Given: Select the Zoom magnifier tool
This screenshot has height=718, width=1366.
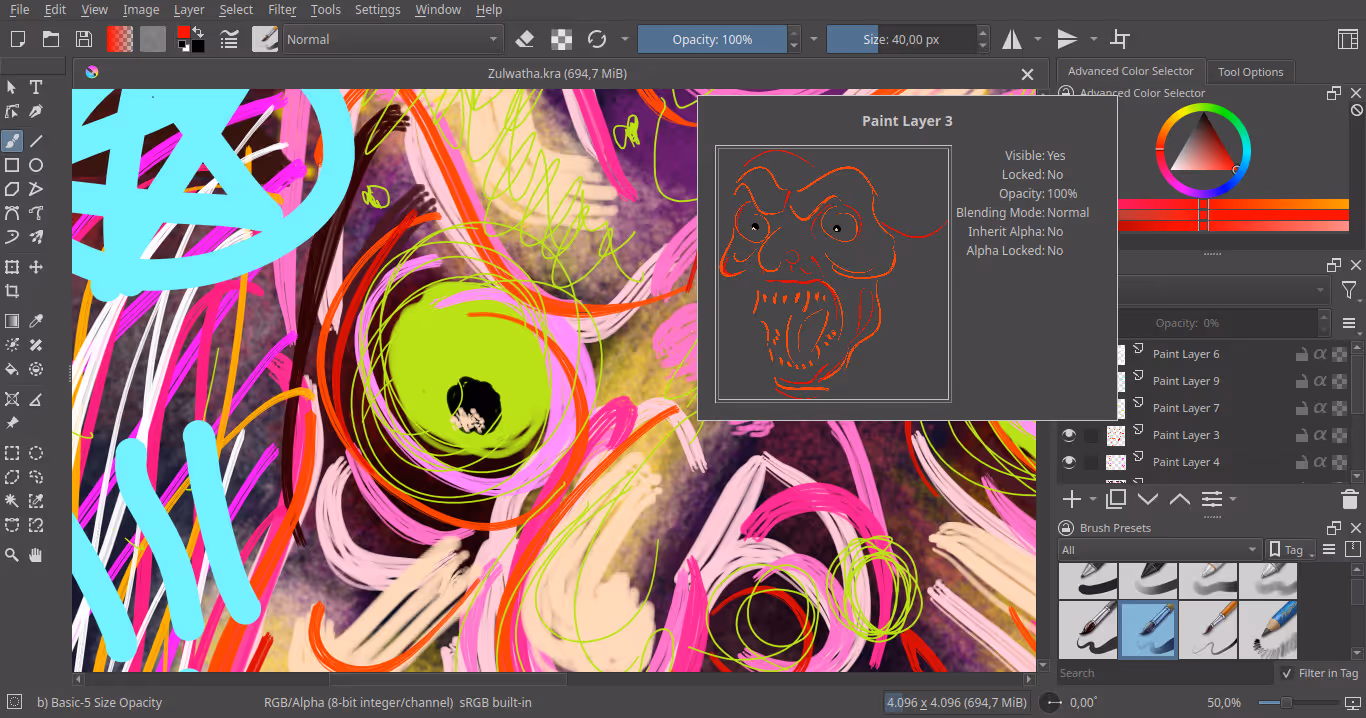Looking at the screenshot, I should (12, 554).
